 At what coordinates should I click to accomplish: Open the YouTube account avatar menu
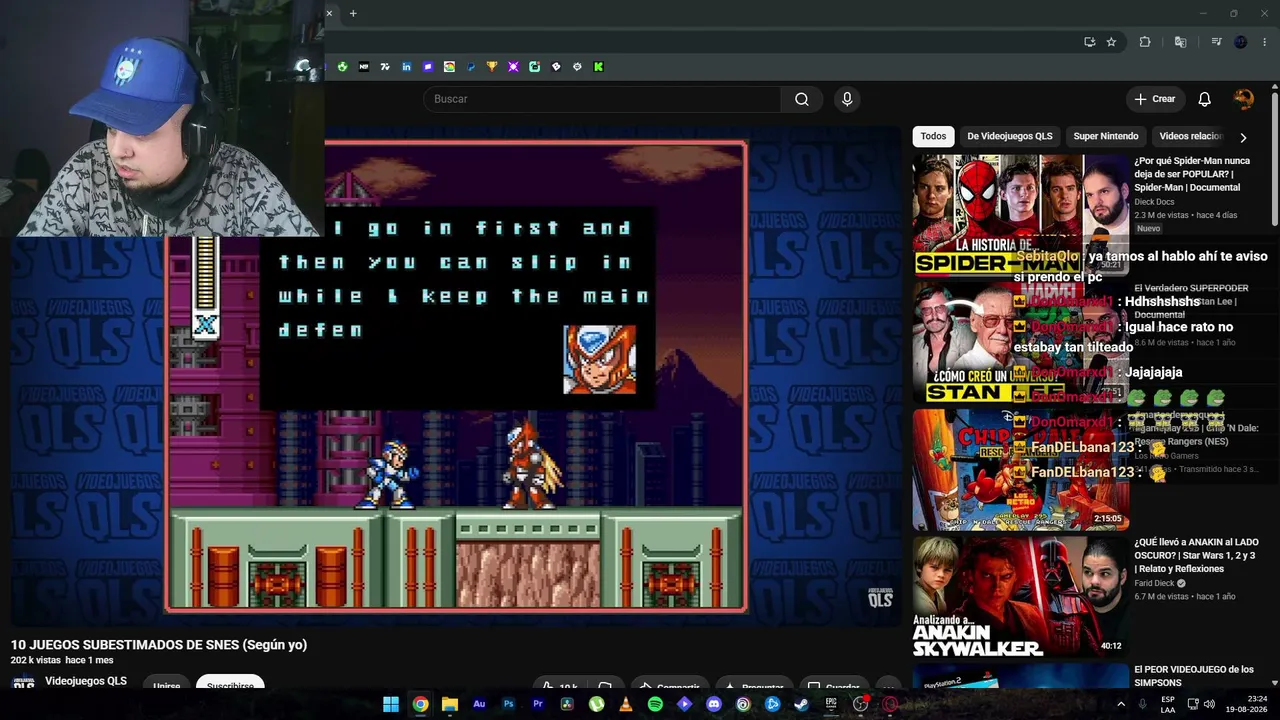coord(1244,99)
